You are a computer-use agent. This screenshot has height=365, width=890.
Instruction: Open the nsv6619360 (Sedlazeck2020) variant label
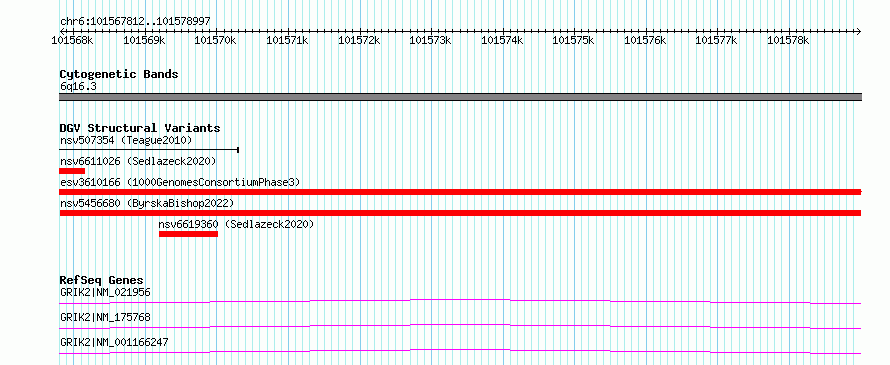tap(236, 224)
